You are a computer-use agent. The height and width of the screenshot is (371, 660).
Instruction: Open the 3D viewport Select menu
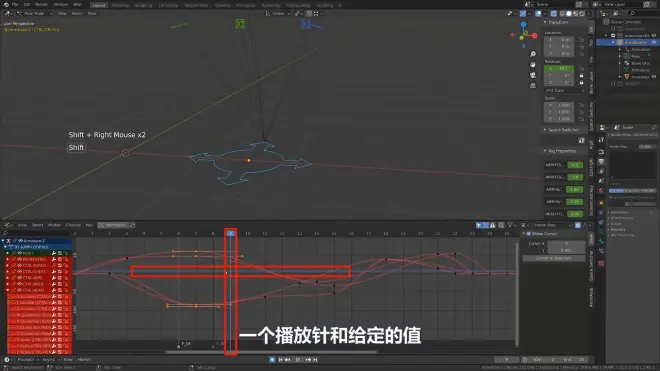click(77, 13)
